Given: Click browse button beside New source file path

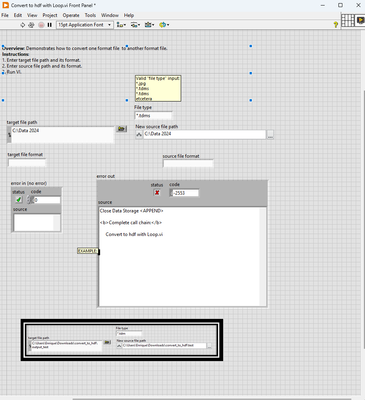Looking at the screenshot, I should tap(270, 135).
